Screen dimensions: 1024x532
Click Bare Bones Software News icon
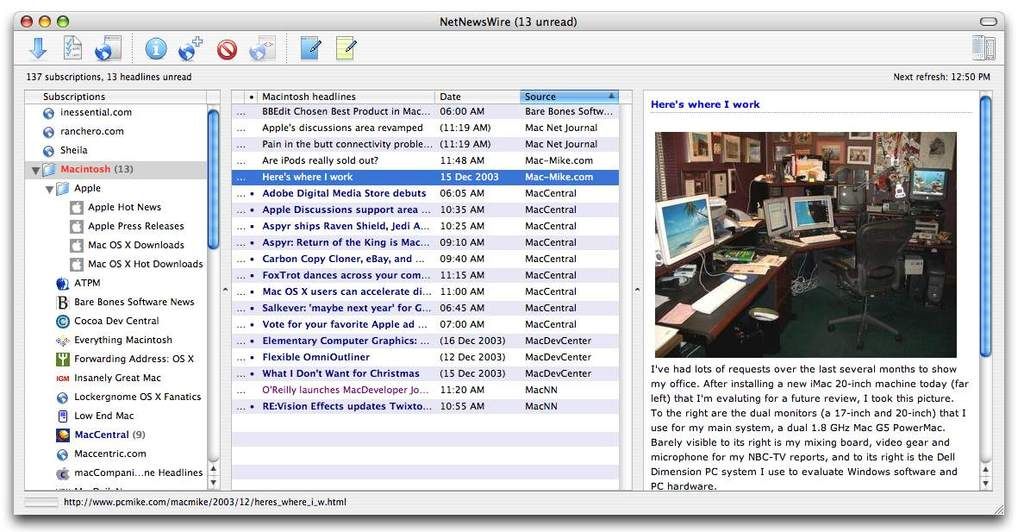63,302
